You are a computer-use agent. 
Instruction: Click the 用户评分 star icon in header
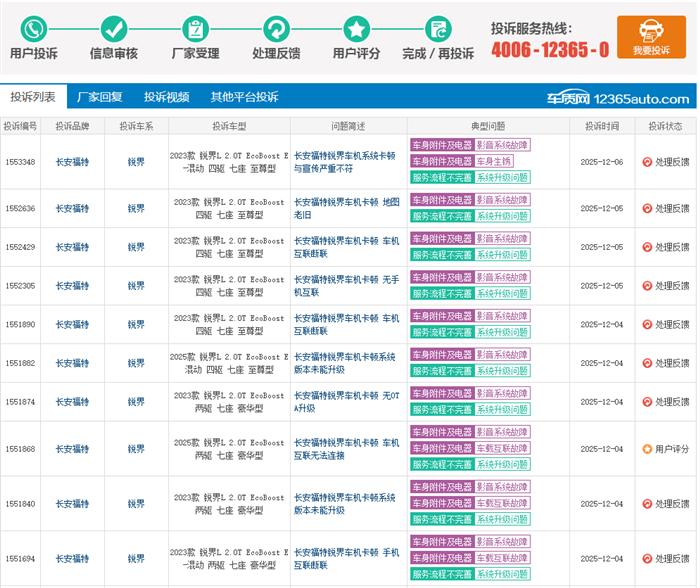coord(356,28)
